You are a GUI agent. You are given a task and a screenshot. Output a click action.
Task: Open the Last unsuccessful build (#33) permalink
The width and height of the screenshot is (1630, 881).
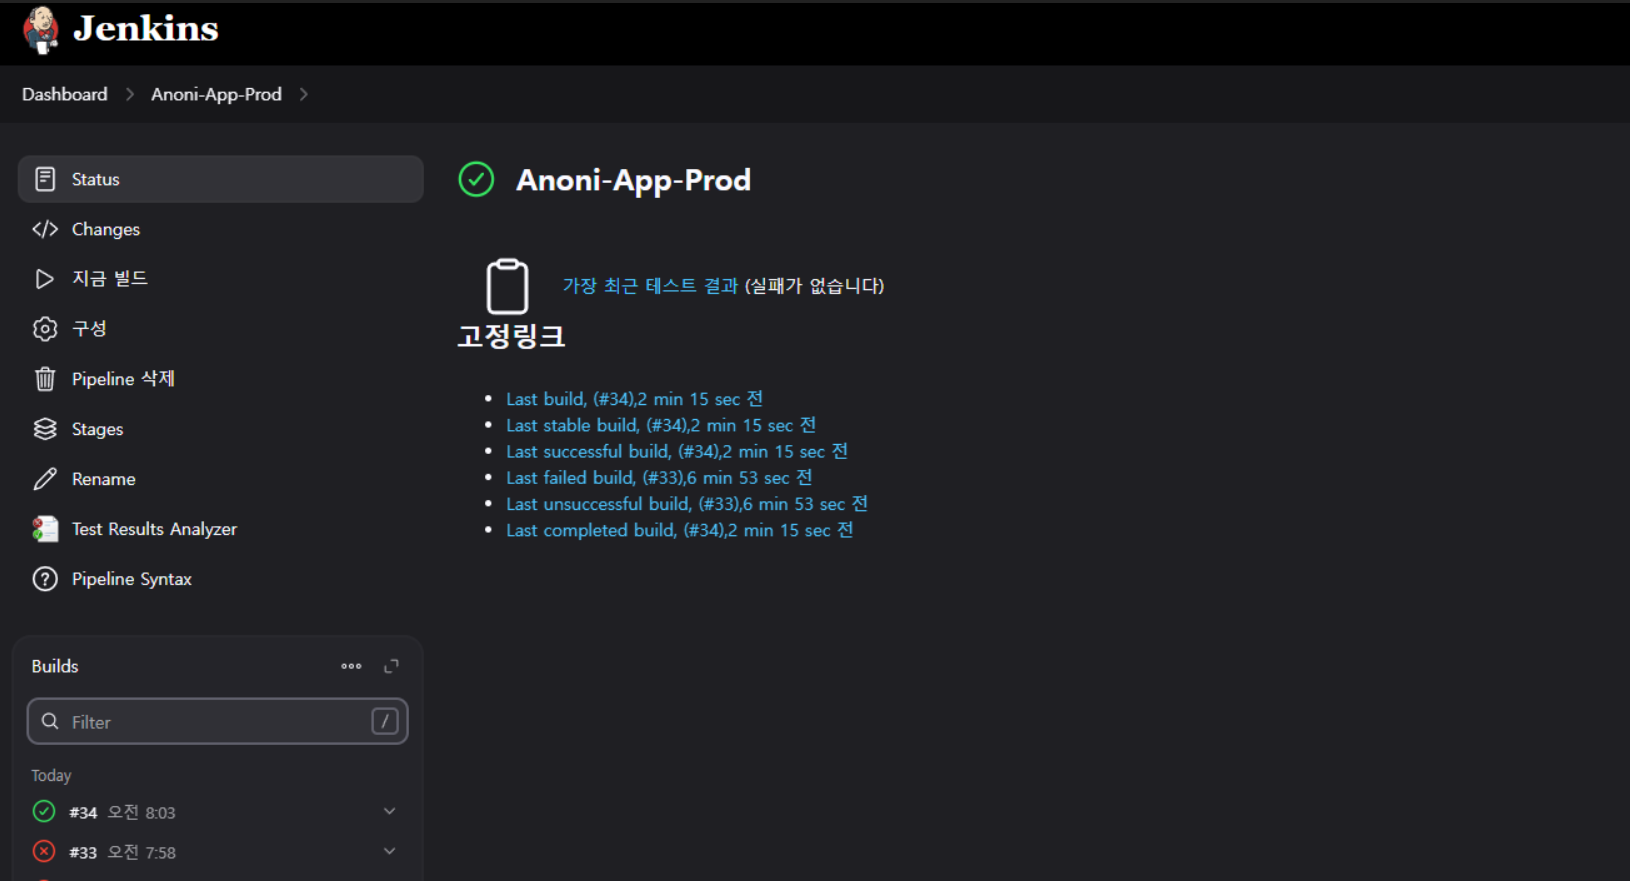click(x=687, y=504)
